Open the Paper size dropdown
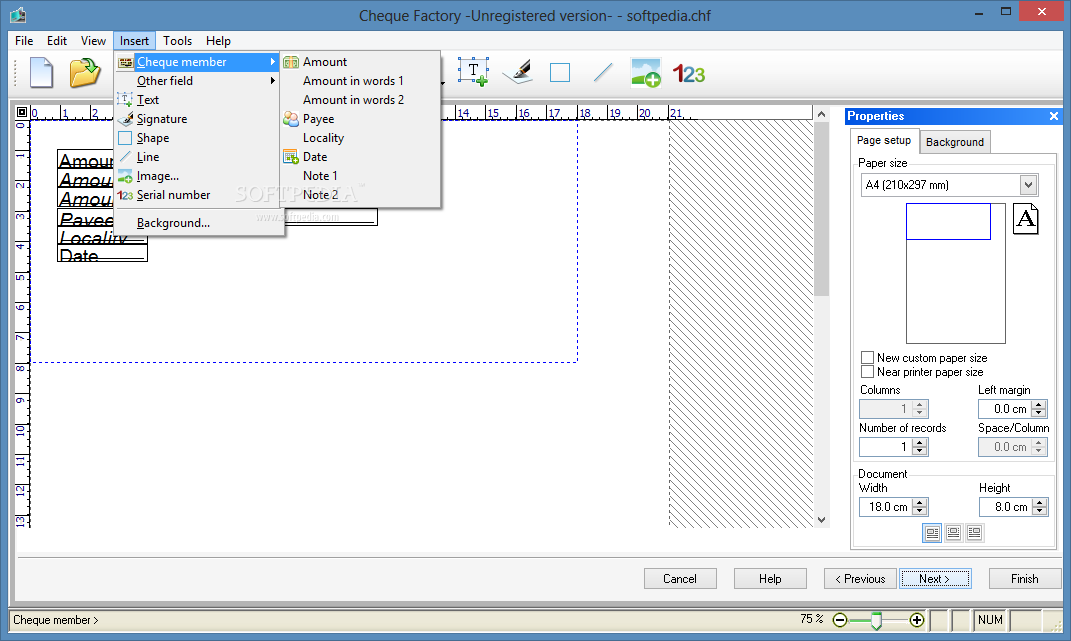The image size is (1071, 641). (x=1028, y=185)
